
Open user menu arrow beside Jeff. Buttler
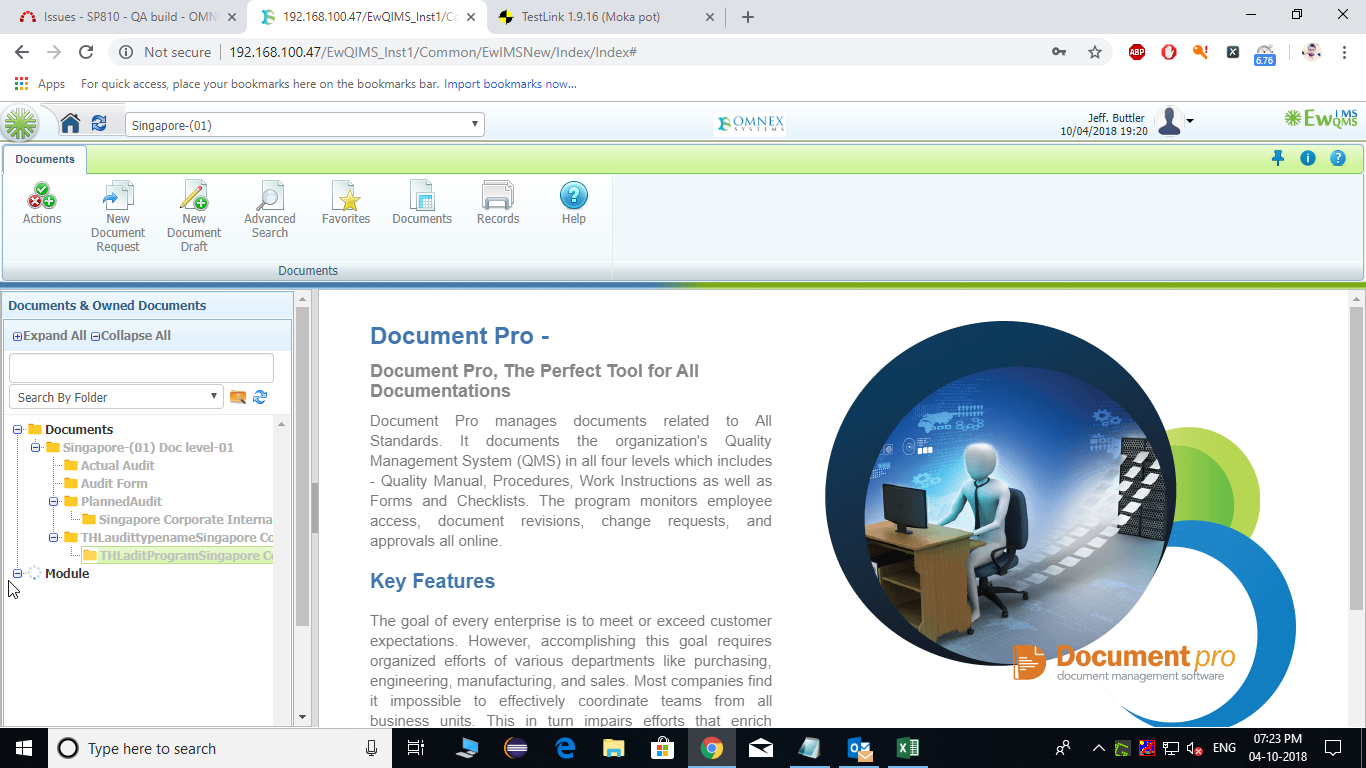(1189, 122)
